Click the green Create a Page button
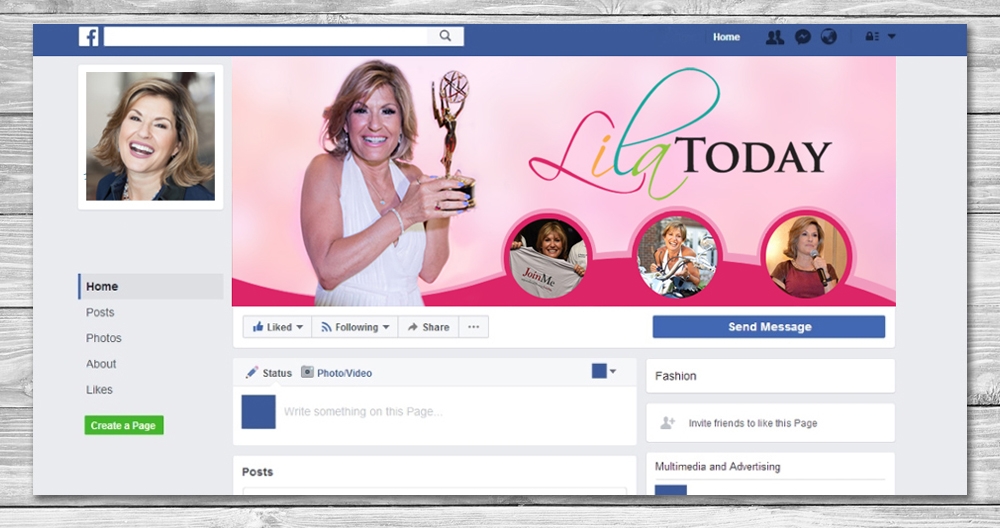1000x528 pixels. coord(124,425)
